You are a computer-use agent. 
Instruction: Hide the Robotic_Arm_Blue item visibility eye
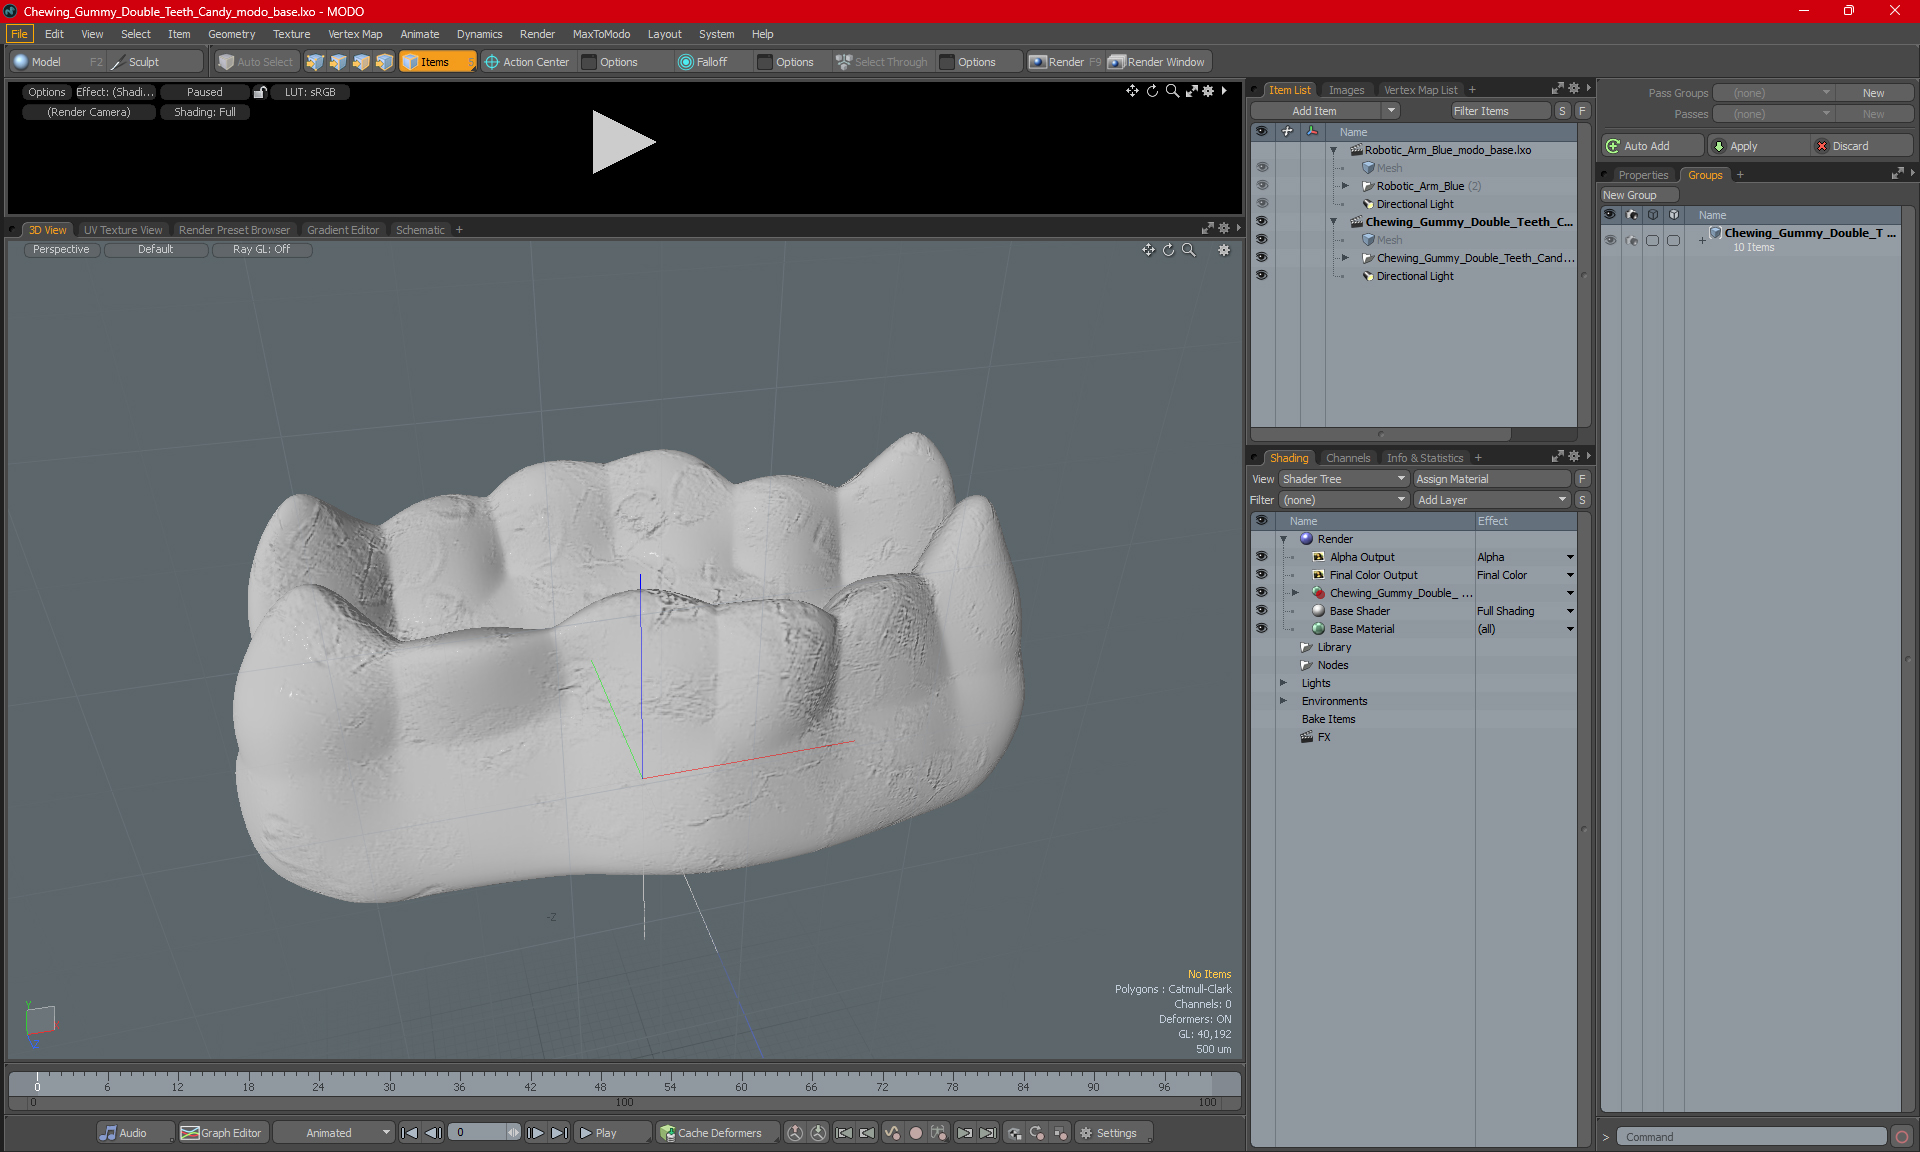tap(1261, 186)
